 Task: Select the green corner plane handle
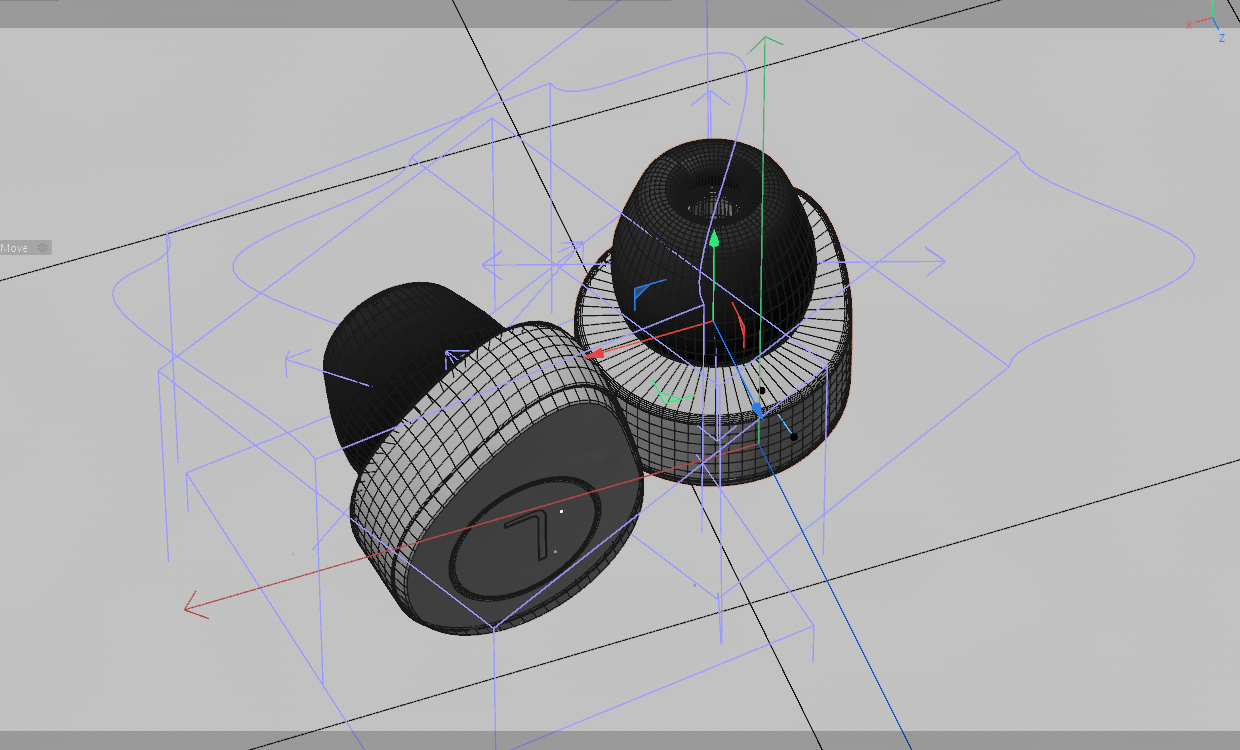pyautogui.click(x=671, y=392)
